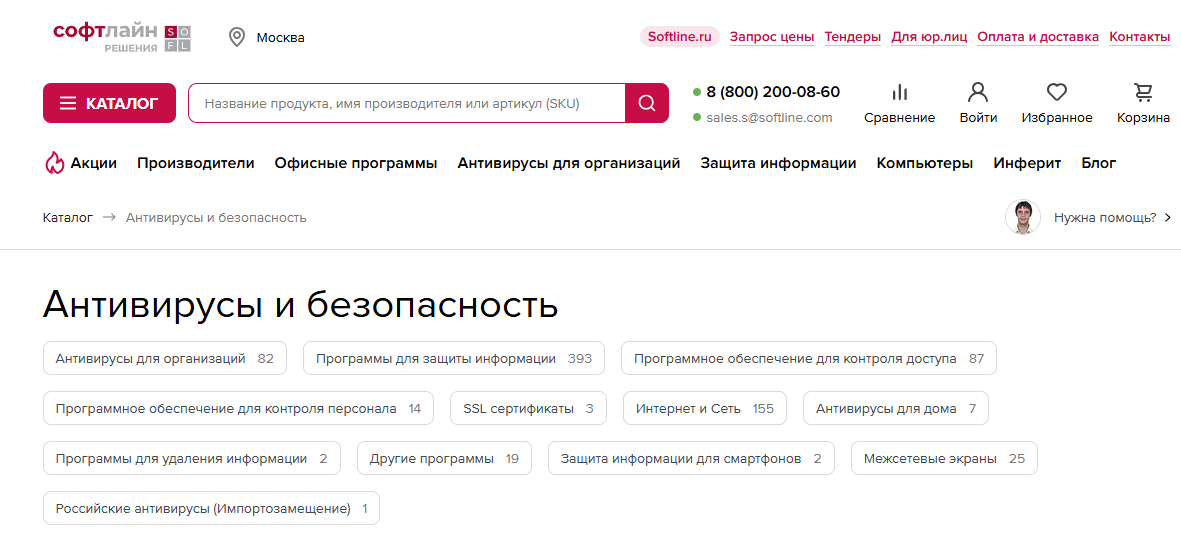The width and height of the screenshot is (1181, 538).
Task: Select Программы для удаления информации chip
Action: [192, 458]
